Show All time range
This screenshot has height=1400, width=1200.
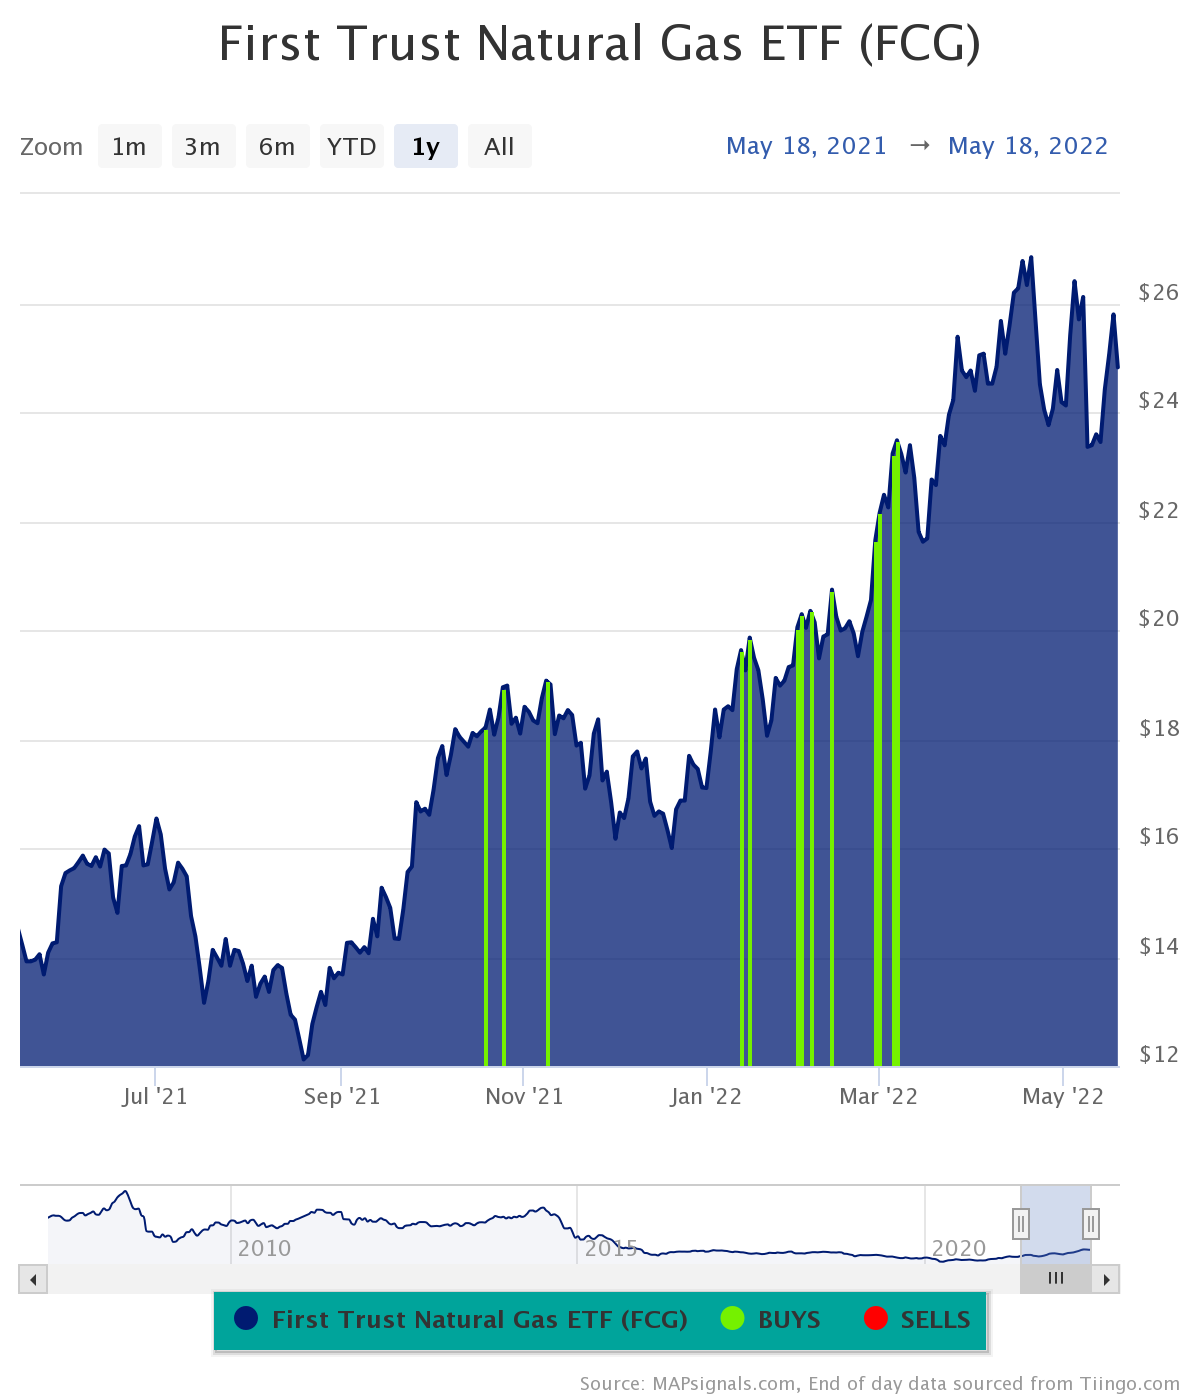click(x=499, y=146)
